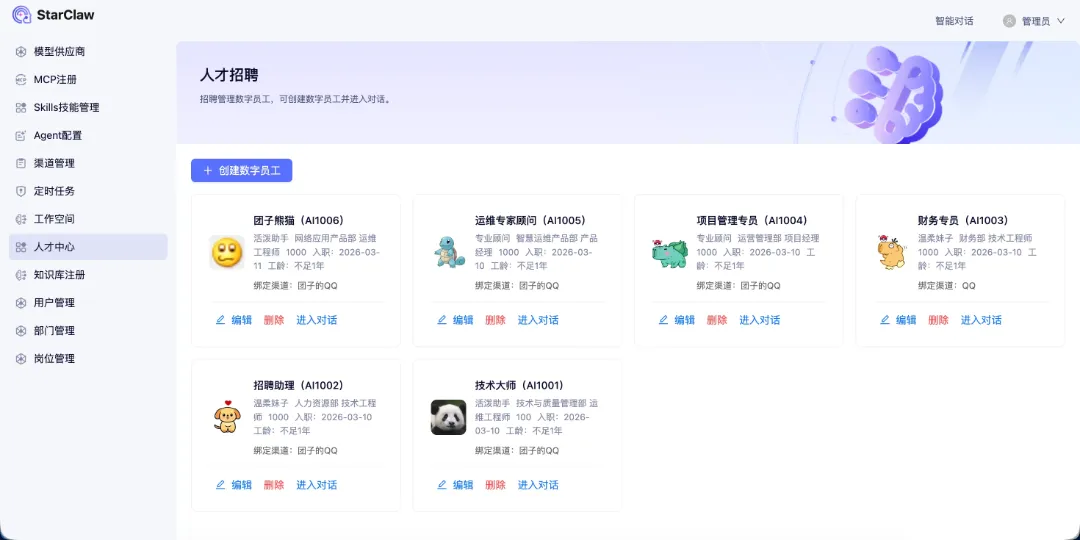Click the 人才招聘 page heading

click(229, 75)
